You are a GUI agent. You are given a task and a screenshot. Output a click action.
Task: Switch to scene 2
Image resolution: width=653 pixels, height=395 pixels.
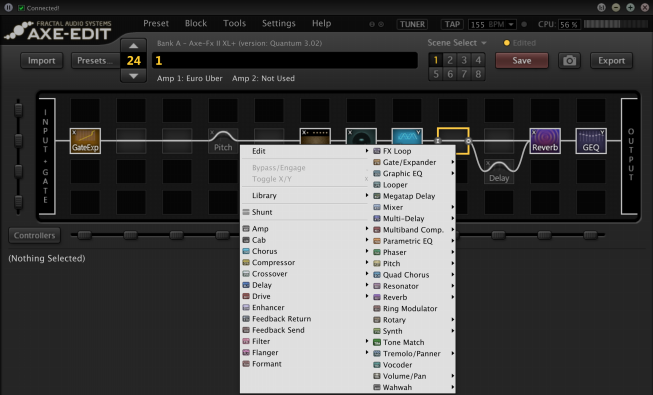click(450, 60)
